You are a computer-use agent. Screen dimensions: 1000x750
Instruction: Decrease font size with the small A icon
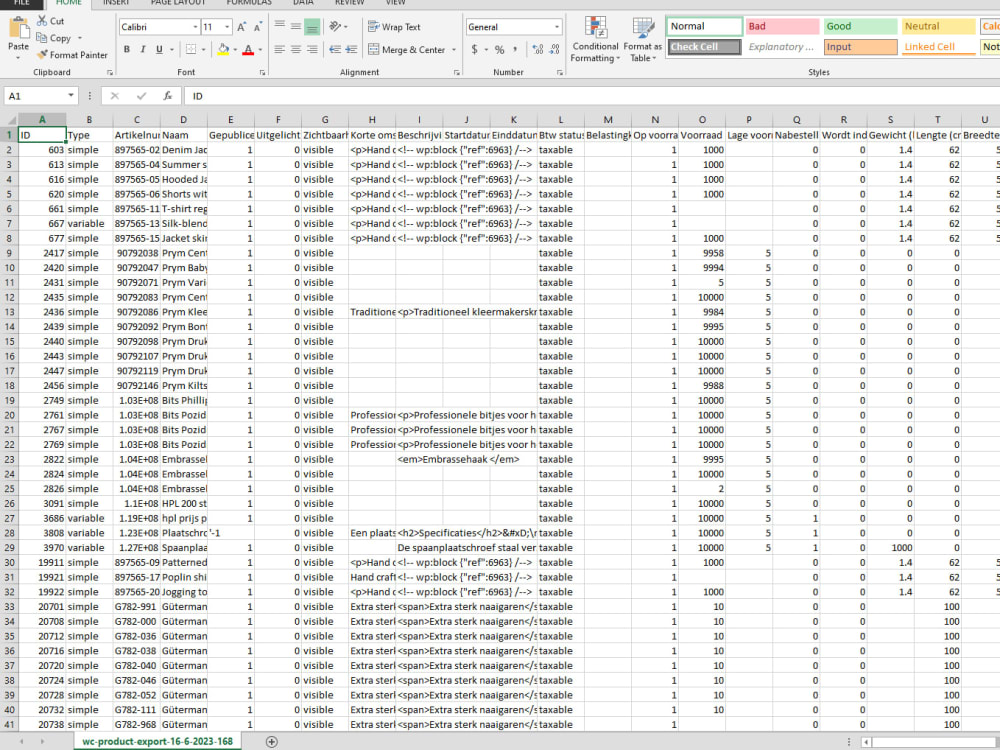pos(258,27)
